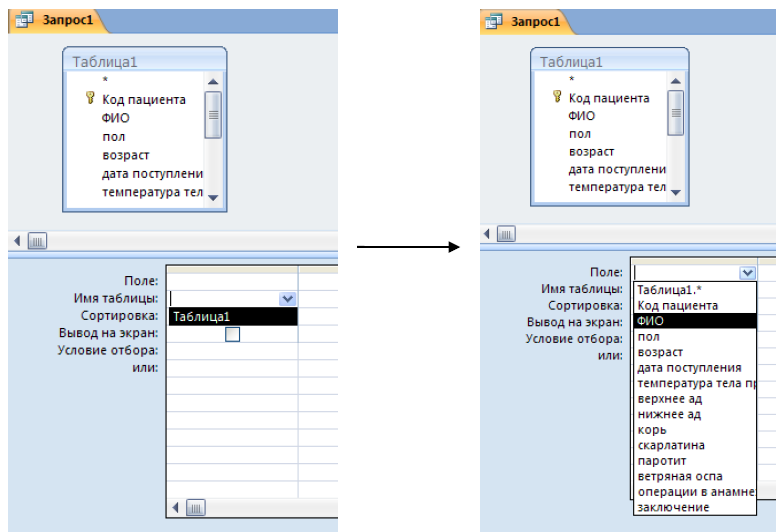Viewport: 784px width, 532px height.
Task: Click the Запрос1 tab icon in right window
Action: click(493, 22)
